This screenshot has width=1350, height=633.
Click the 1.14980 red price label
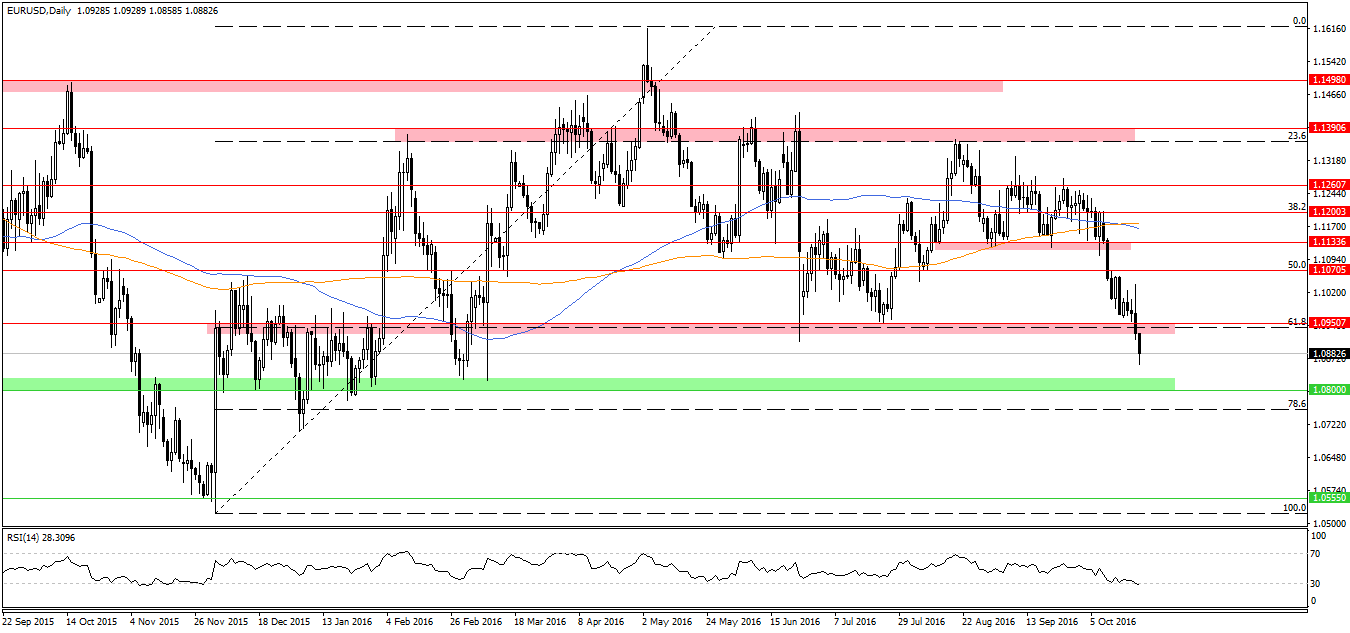point(1328,81)
